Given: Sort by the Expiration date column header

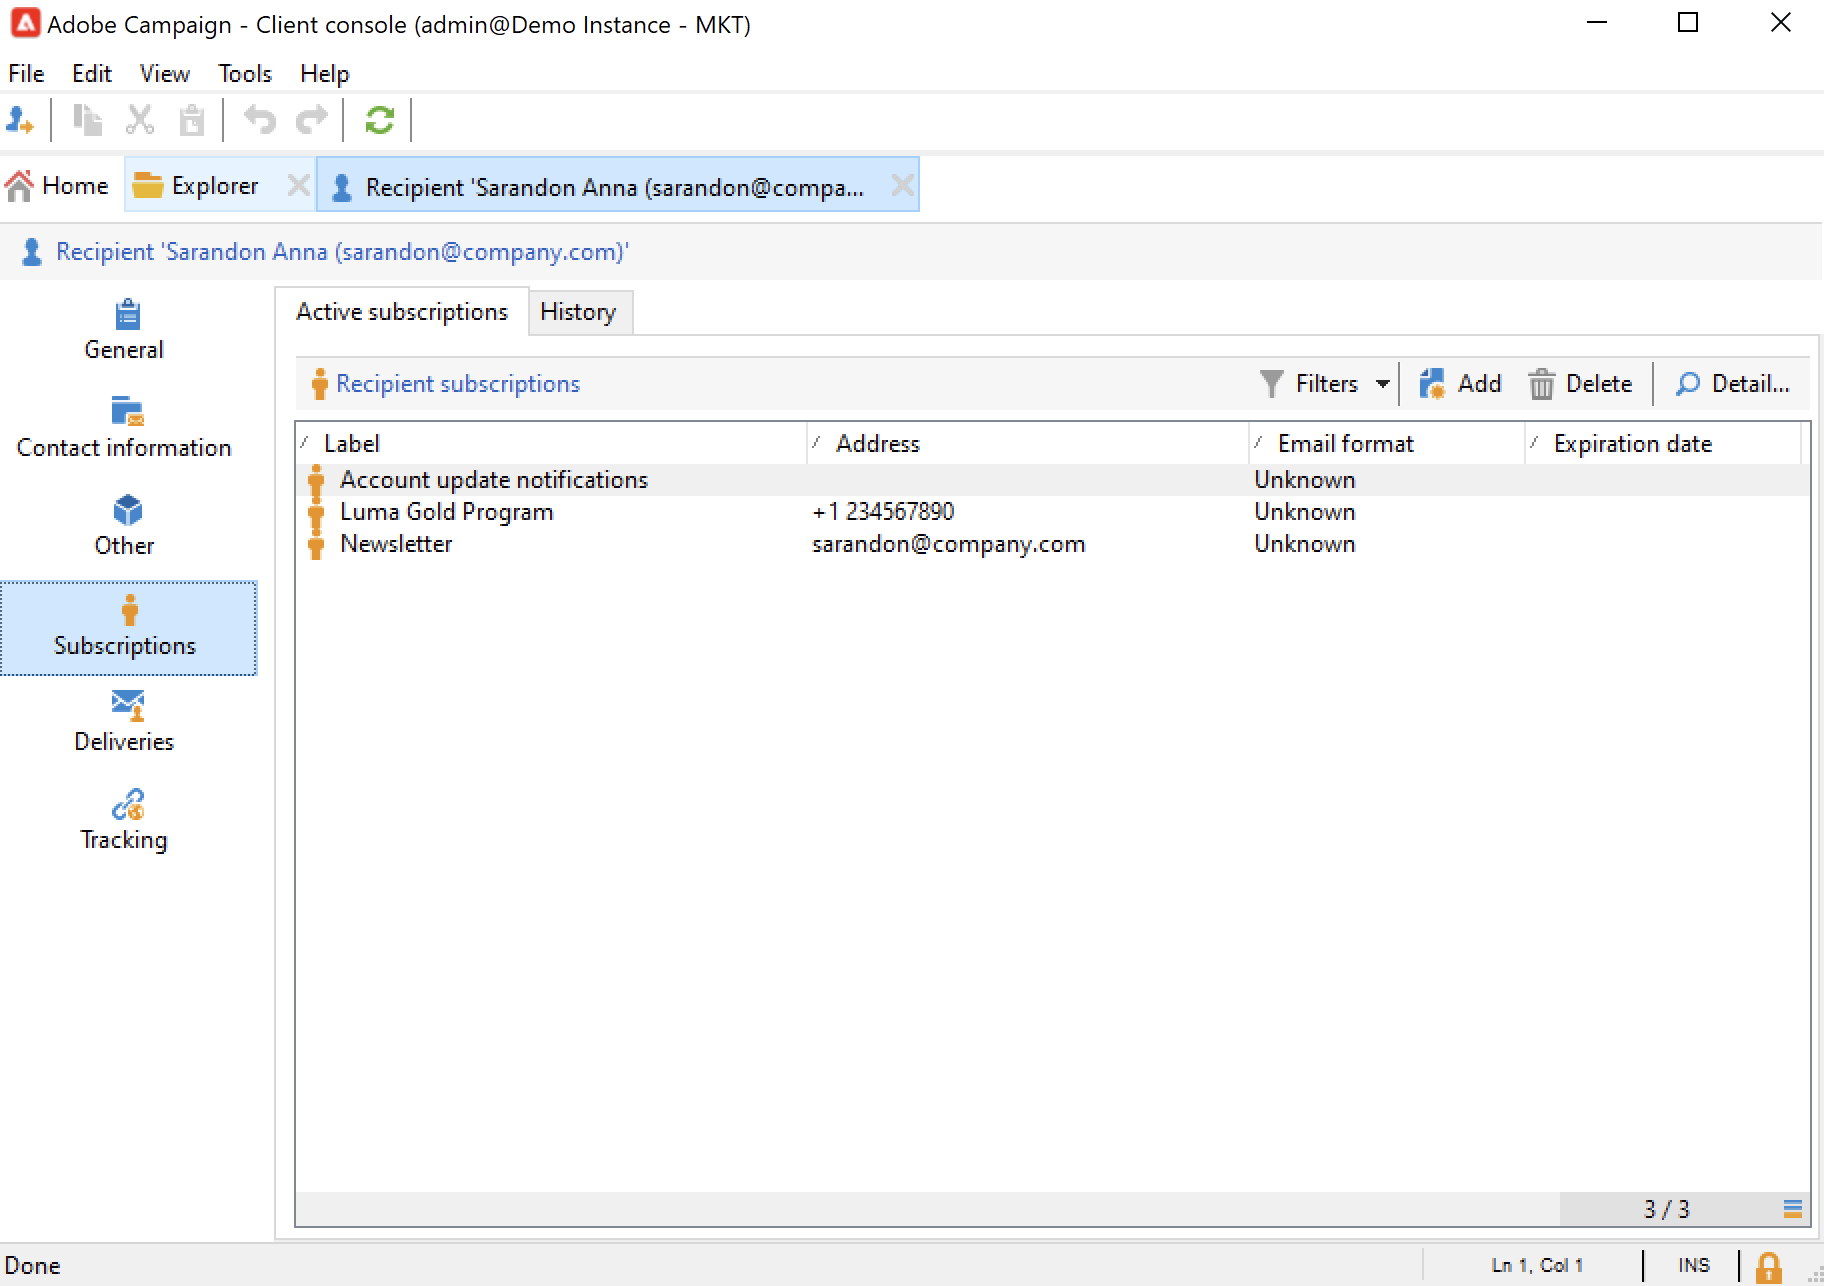Looking at the screenshot, I should (1663, 444).
